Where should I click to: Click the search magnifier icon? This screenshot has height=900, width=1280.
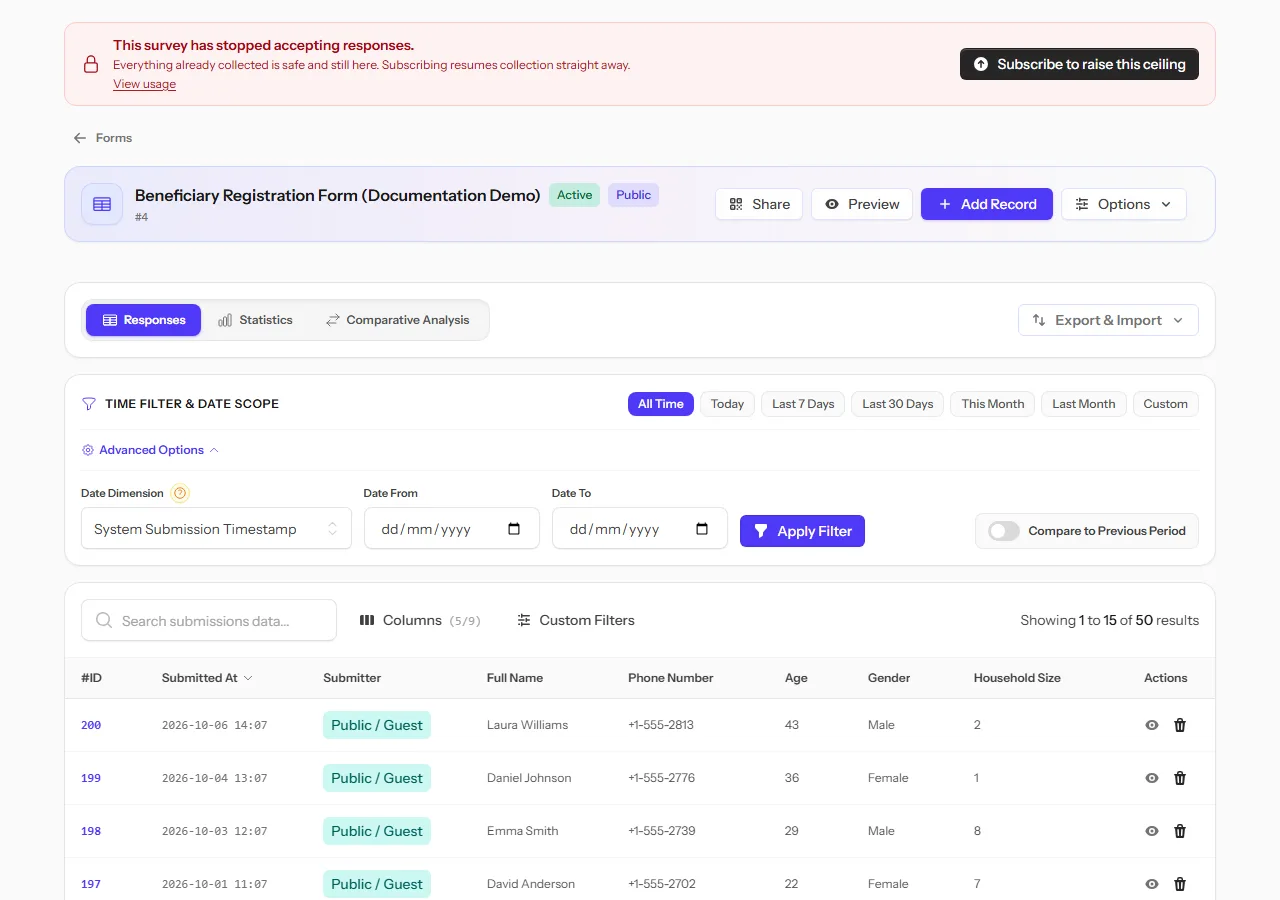coord(104,621)
